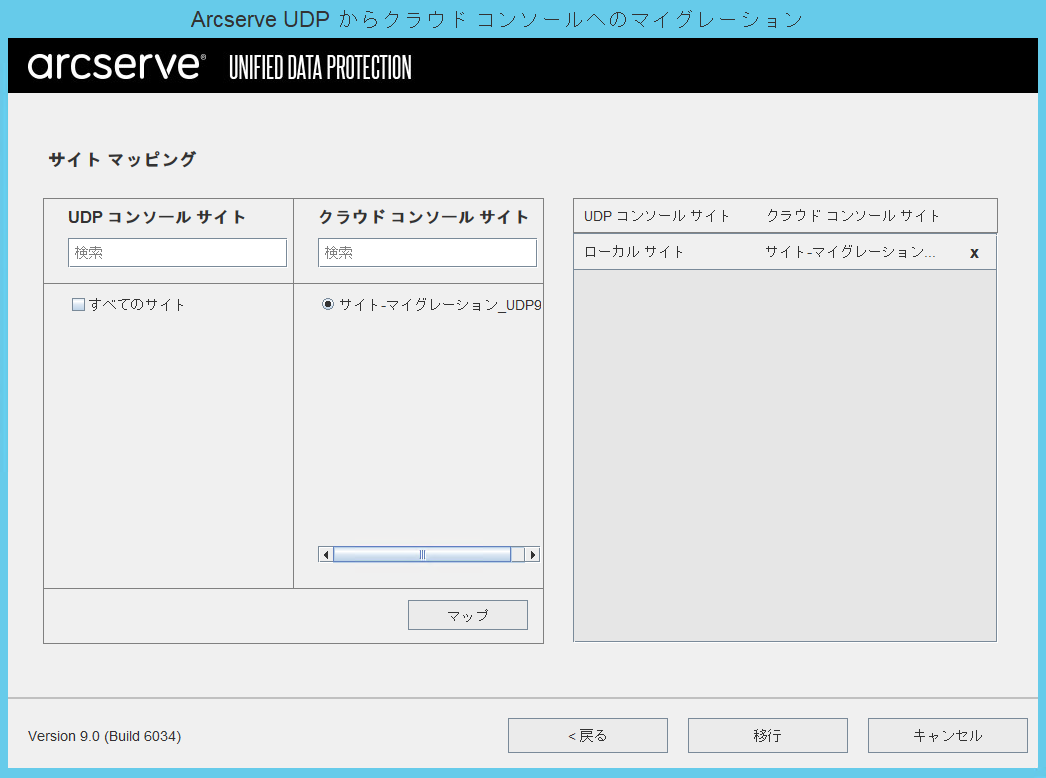Click the クラウド コンソール サイト column header in mapping table

[853, 216]
